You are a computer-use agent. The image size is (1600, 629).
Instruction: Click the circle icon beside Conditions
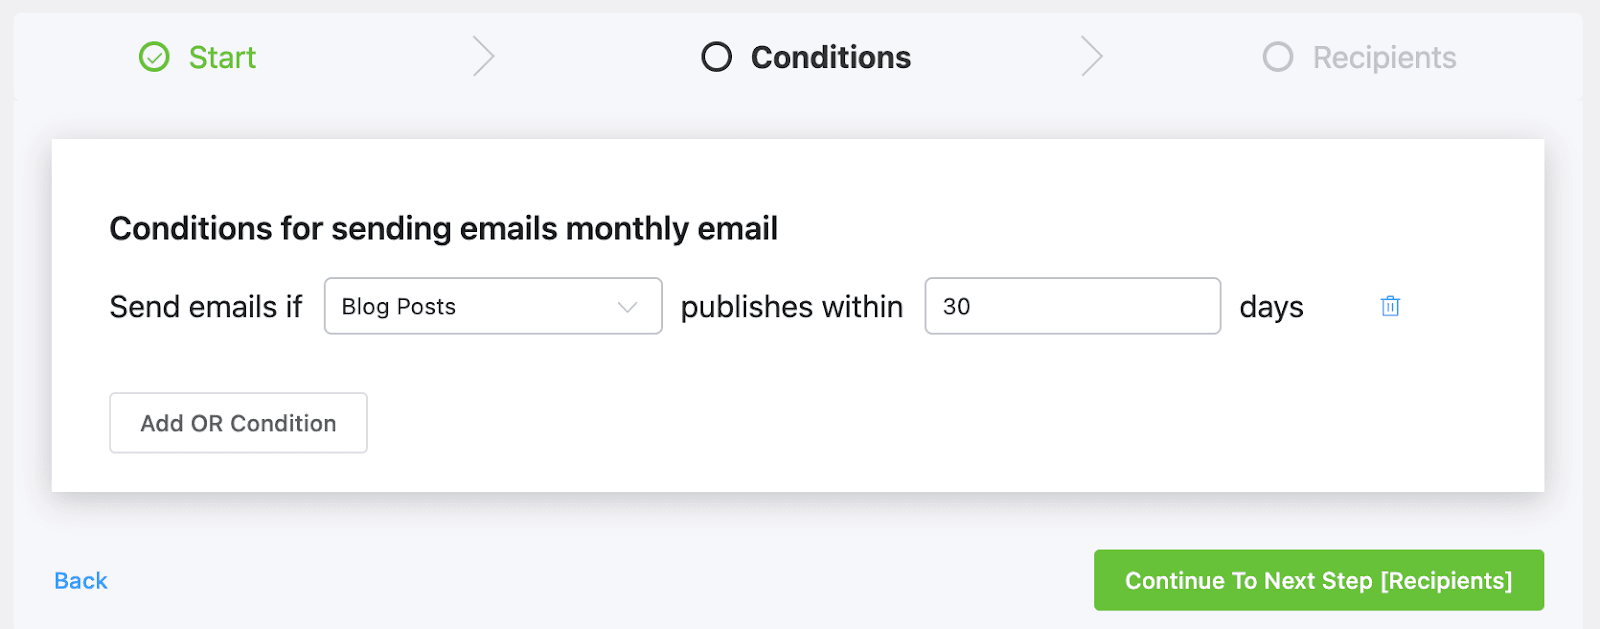716,57
